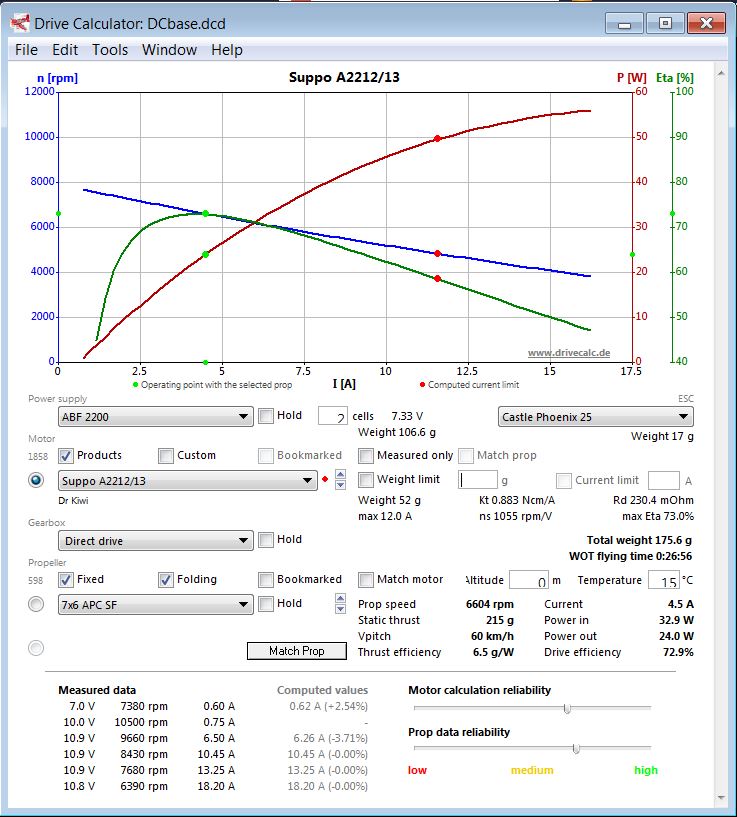
Task: Visit the www.drivecalc.de link on the chart
Action: point(569,353)
